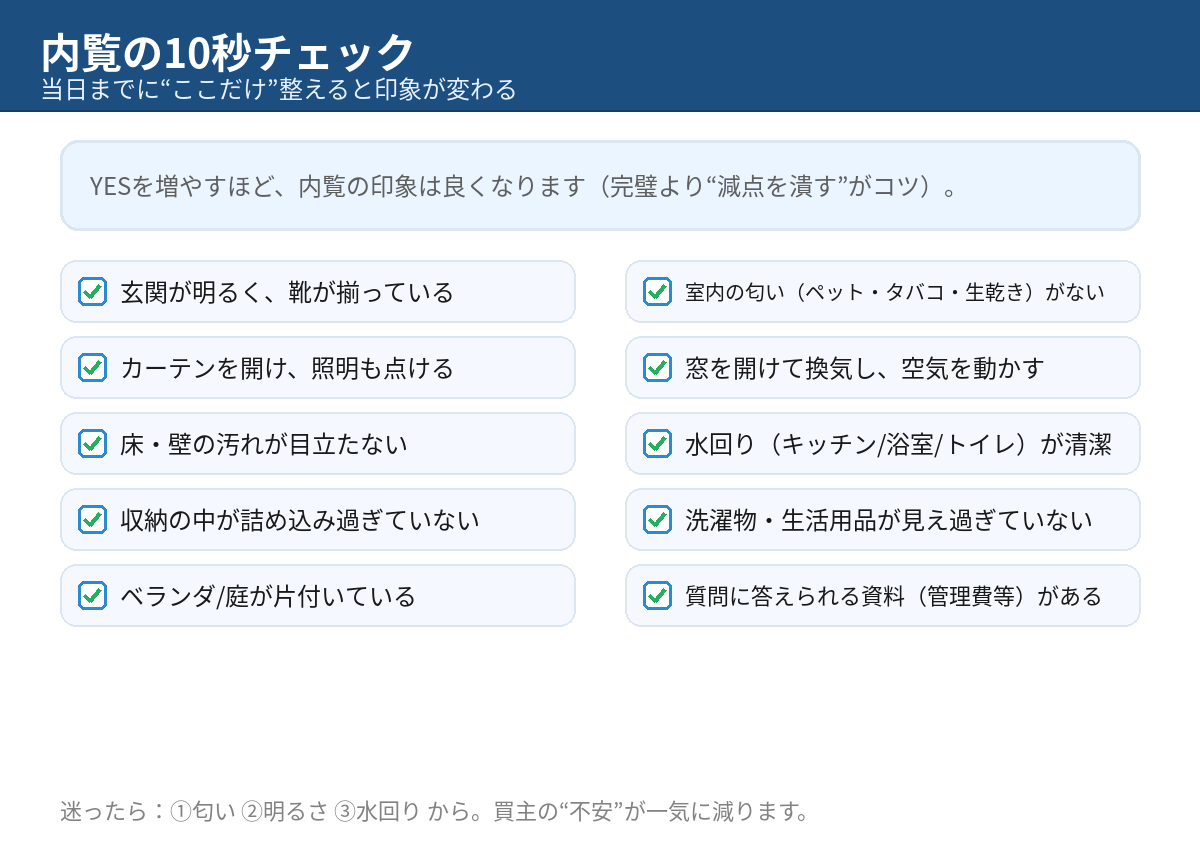Uncheck 床・壁の汚れが目立たない checkbox
Viewport: 1200px width, 860px height.
pos(93,444)
